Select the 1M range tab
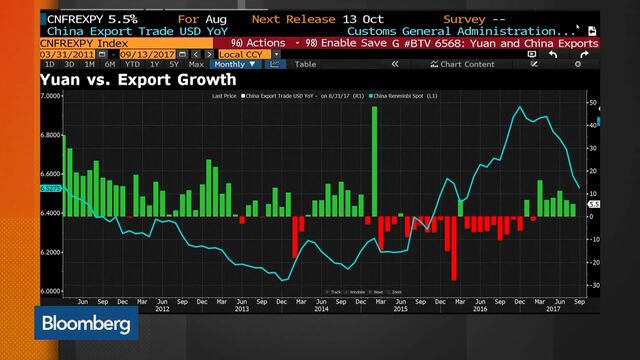The image size is (640, 360). tap(89, 64)
